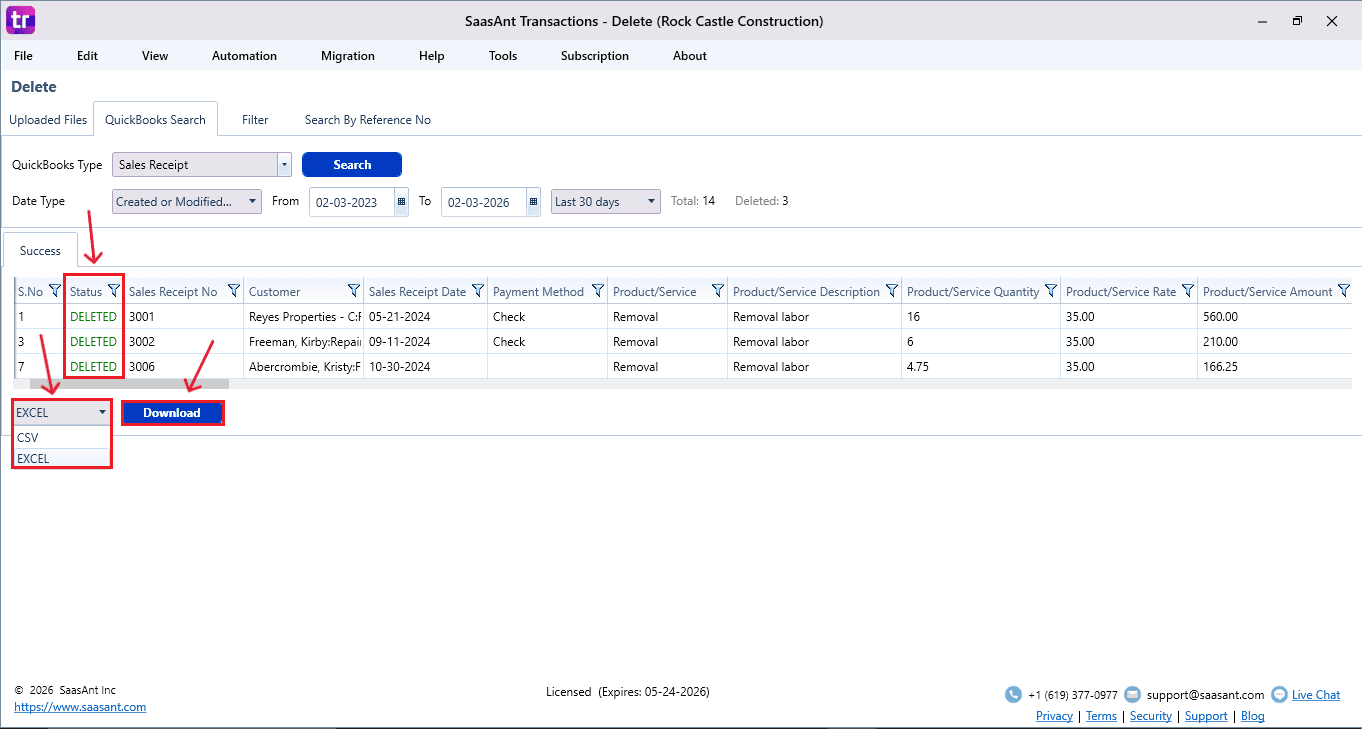Screen dimensions: 1362x729
Task: Expand the QuickBooks Type dropdown
Action: pyautogui.click(x=284, y=165)
